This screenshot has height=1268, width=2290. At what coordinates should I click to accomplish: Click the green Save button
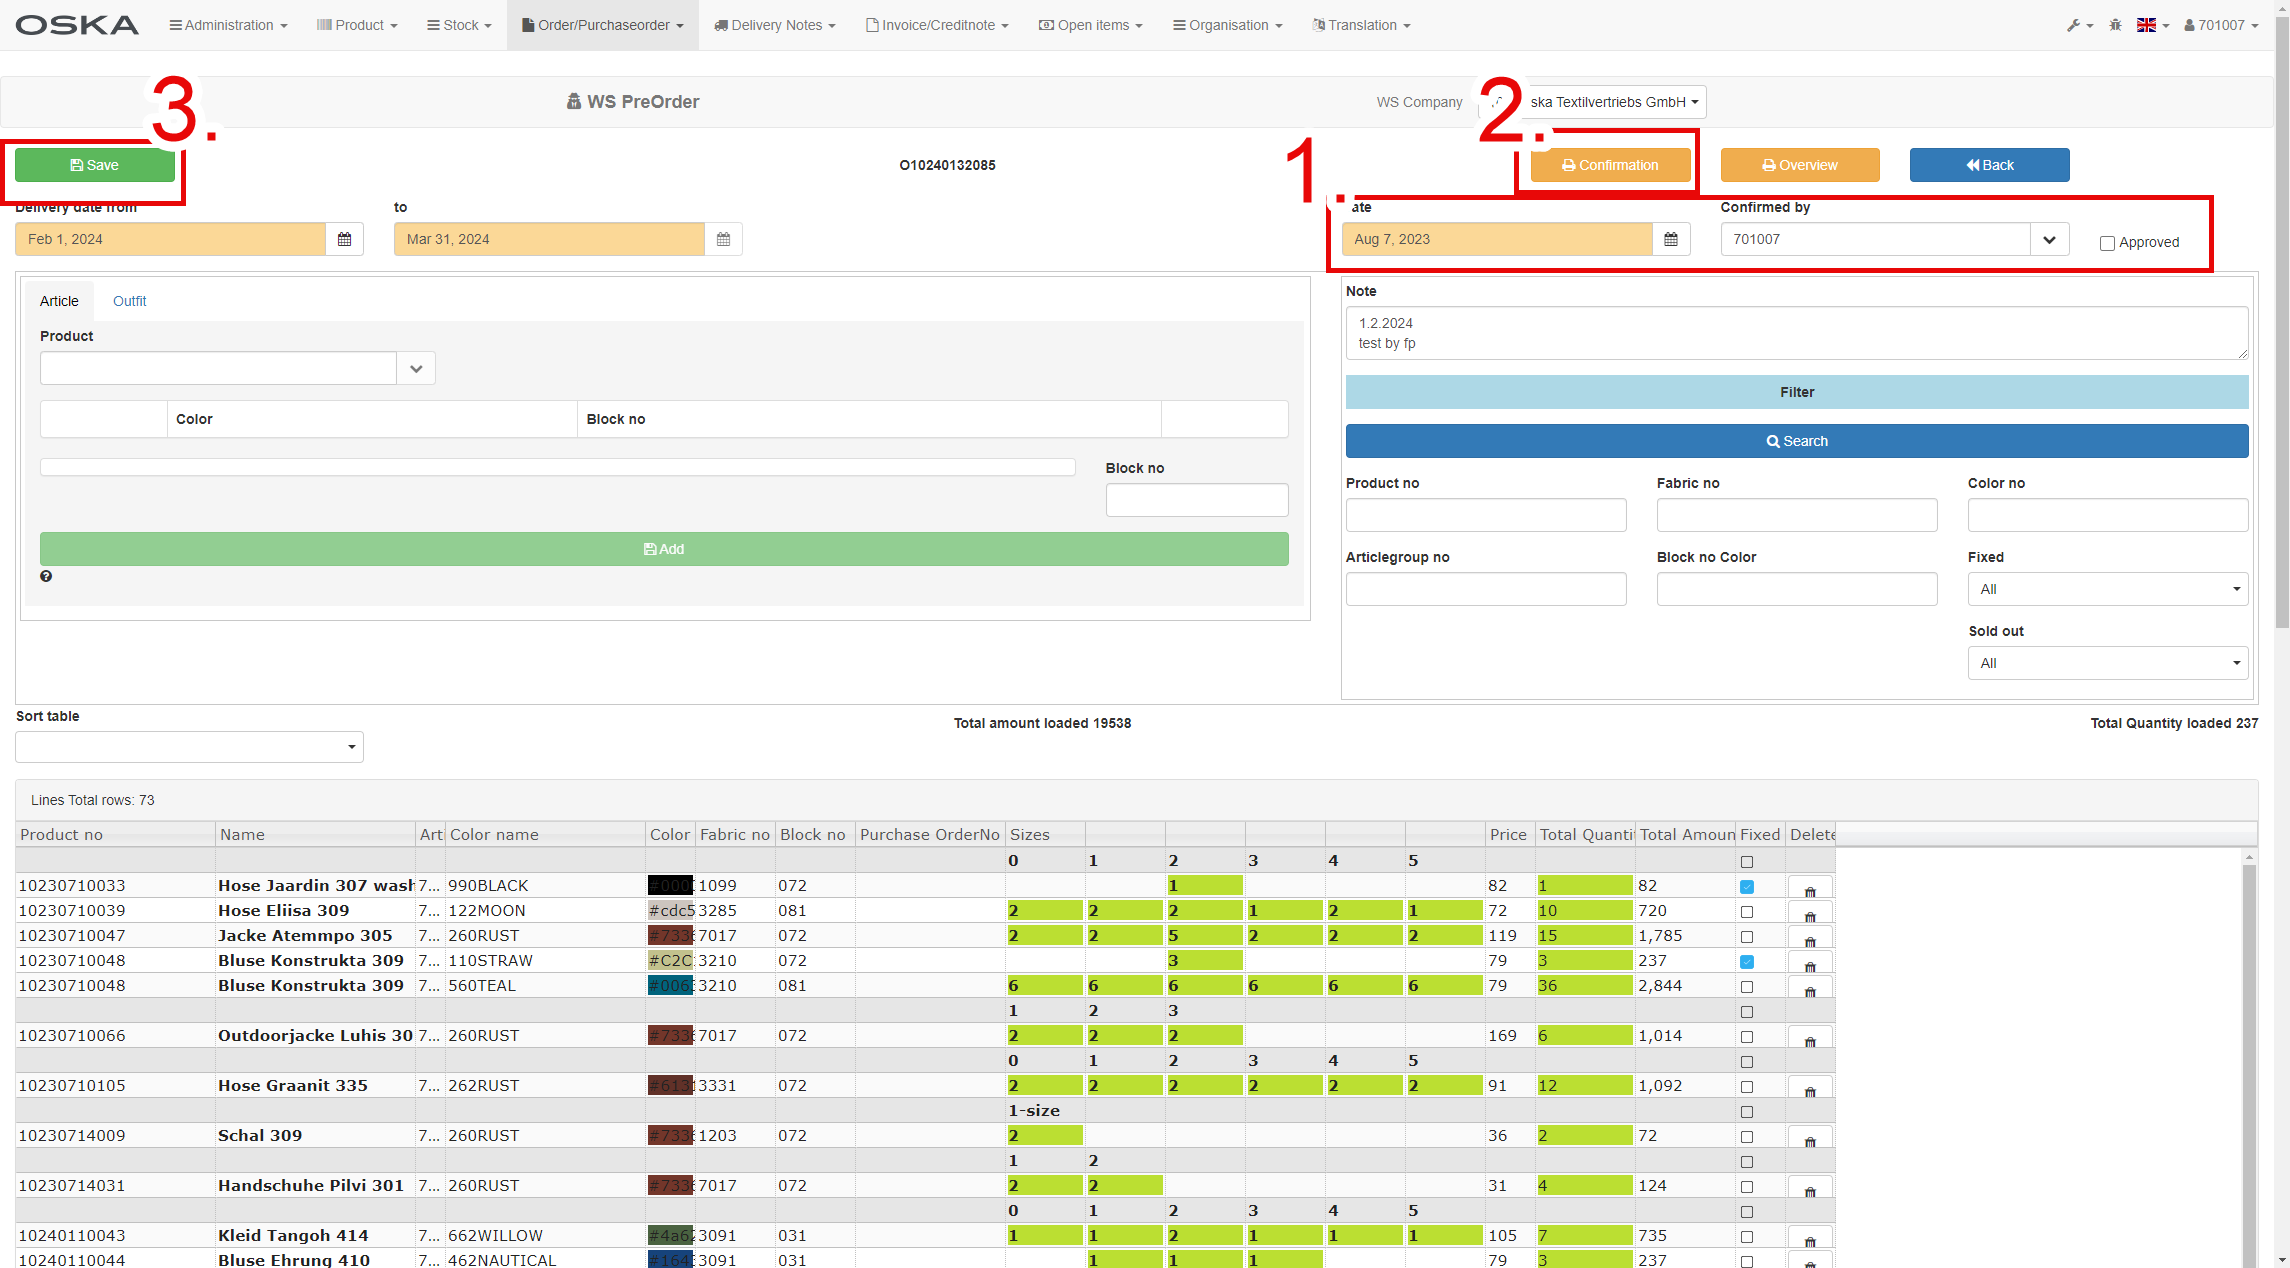pos(95,165)
